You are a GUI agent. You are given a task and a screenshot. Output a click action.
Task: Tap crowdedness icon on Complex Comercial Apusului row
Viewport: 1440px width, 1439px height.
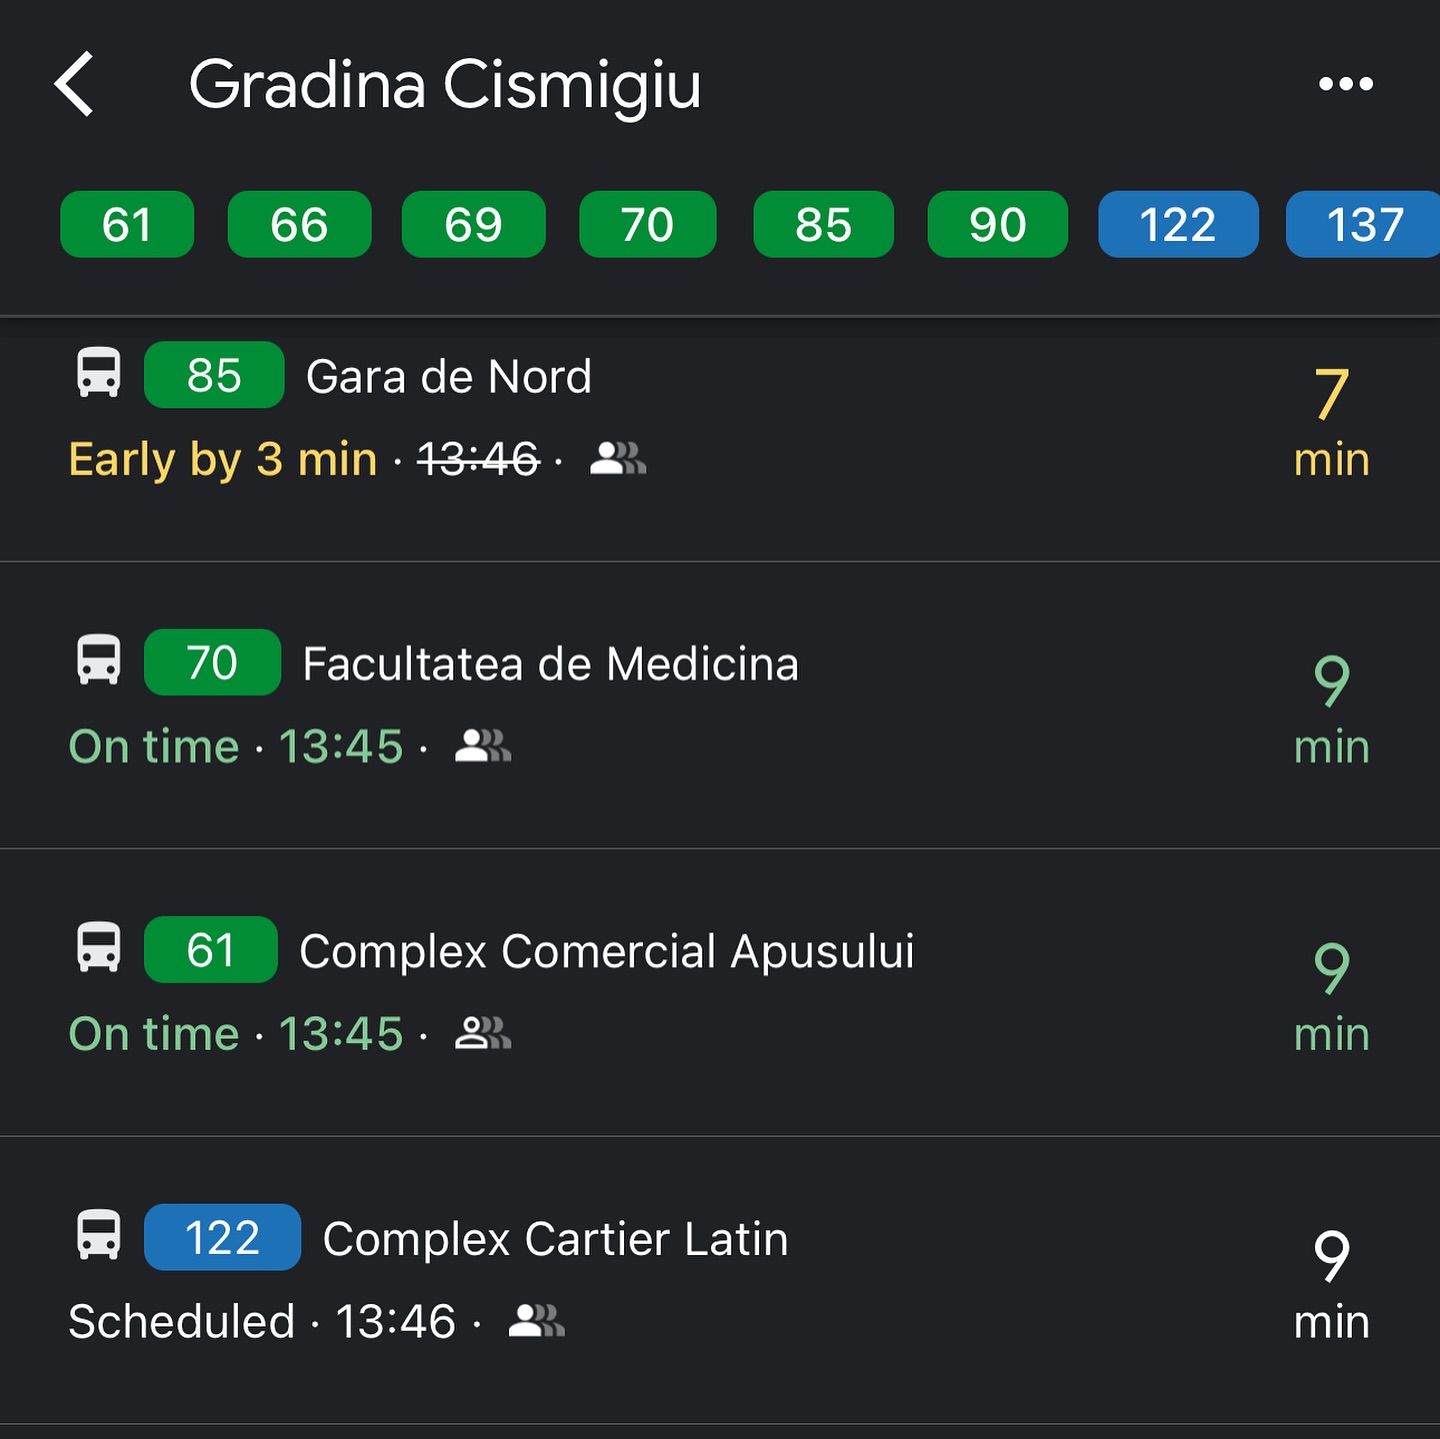[483, 1033]
